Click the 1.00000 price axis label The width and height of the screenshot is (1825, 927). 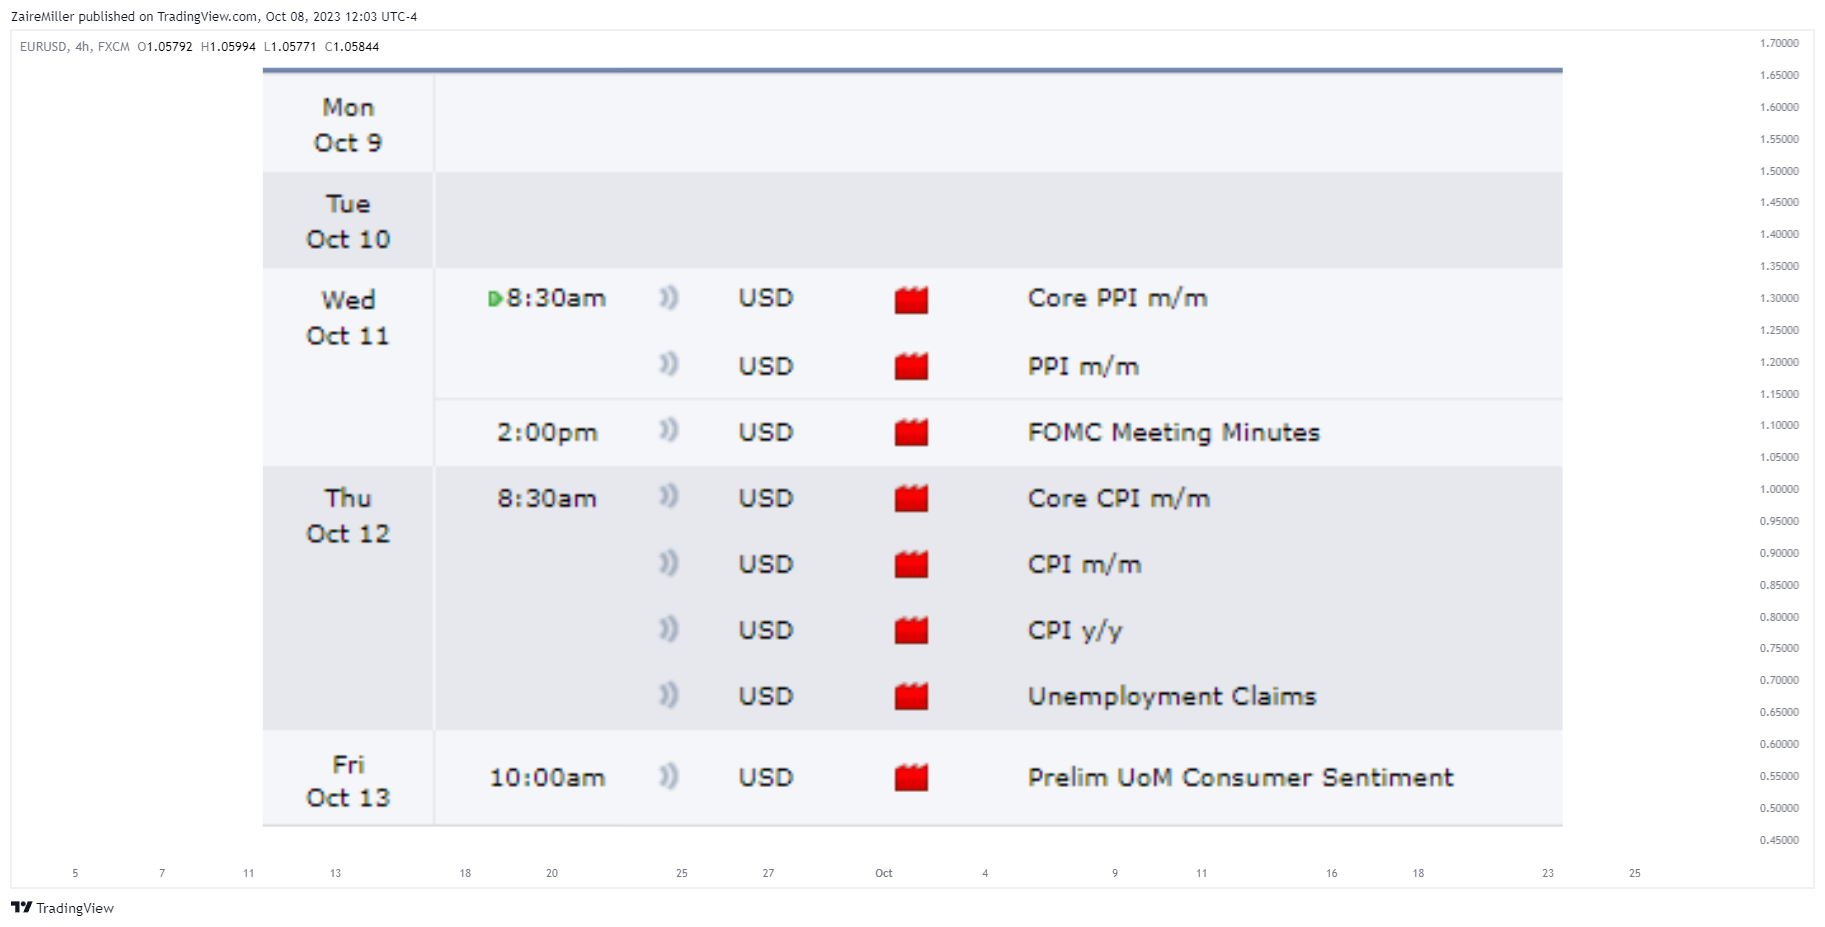(x=1779, y=489)
